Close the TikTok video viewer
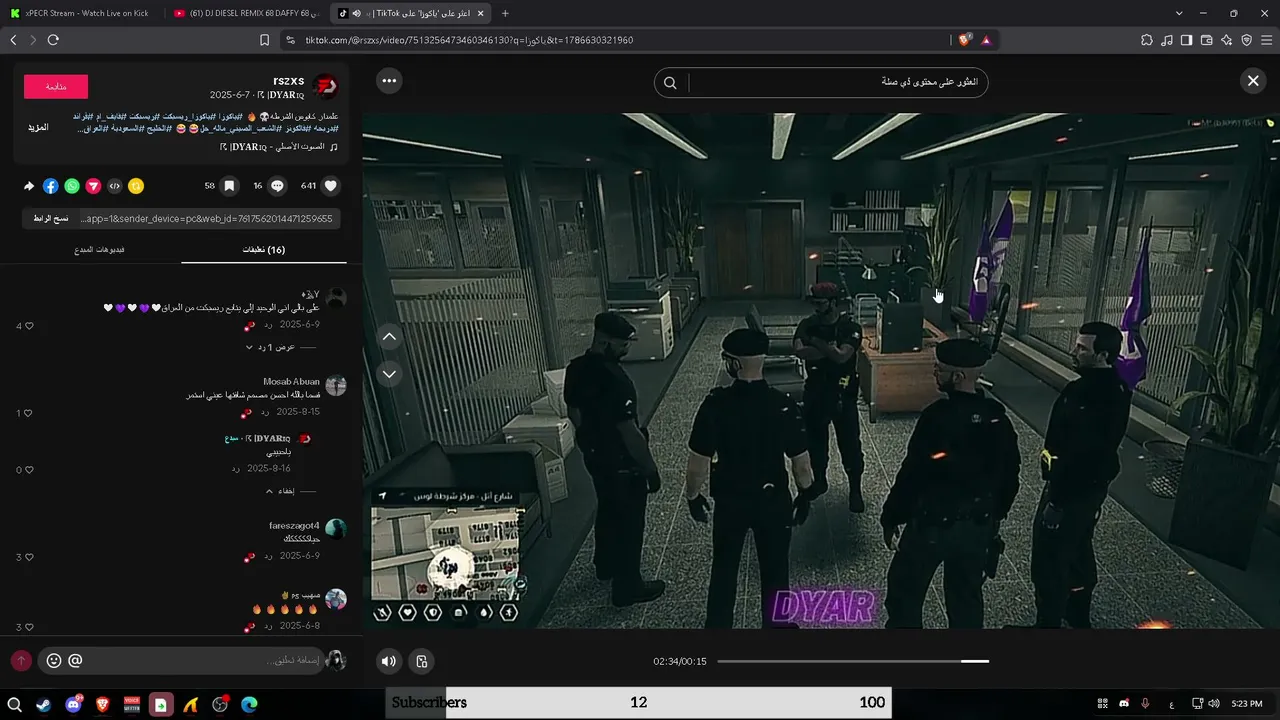 click(x=1253, y=81)
